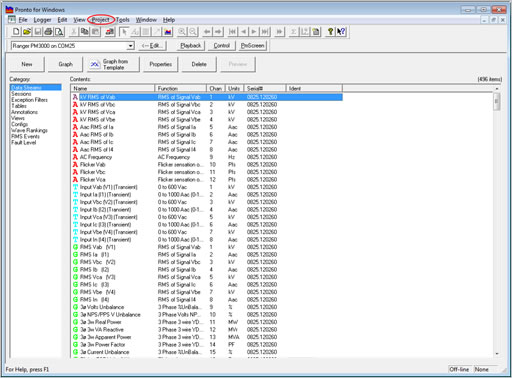
Task: Click the Paste toolbar icon
Action: click(x=95, y=32)
